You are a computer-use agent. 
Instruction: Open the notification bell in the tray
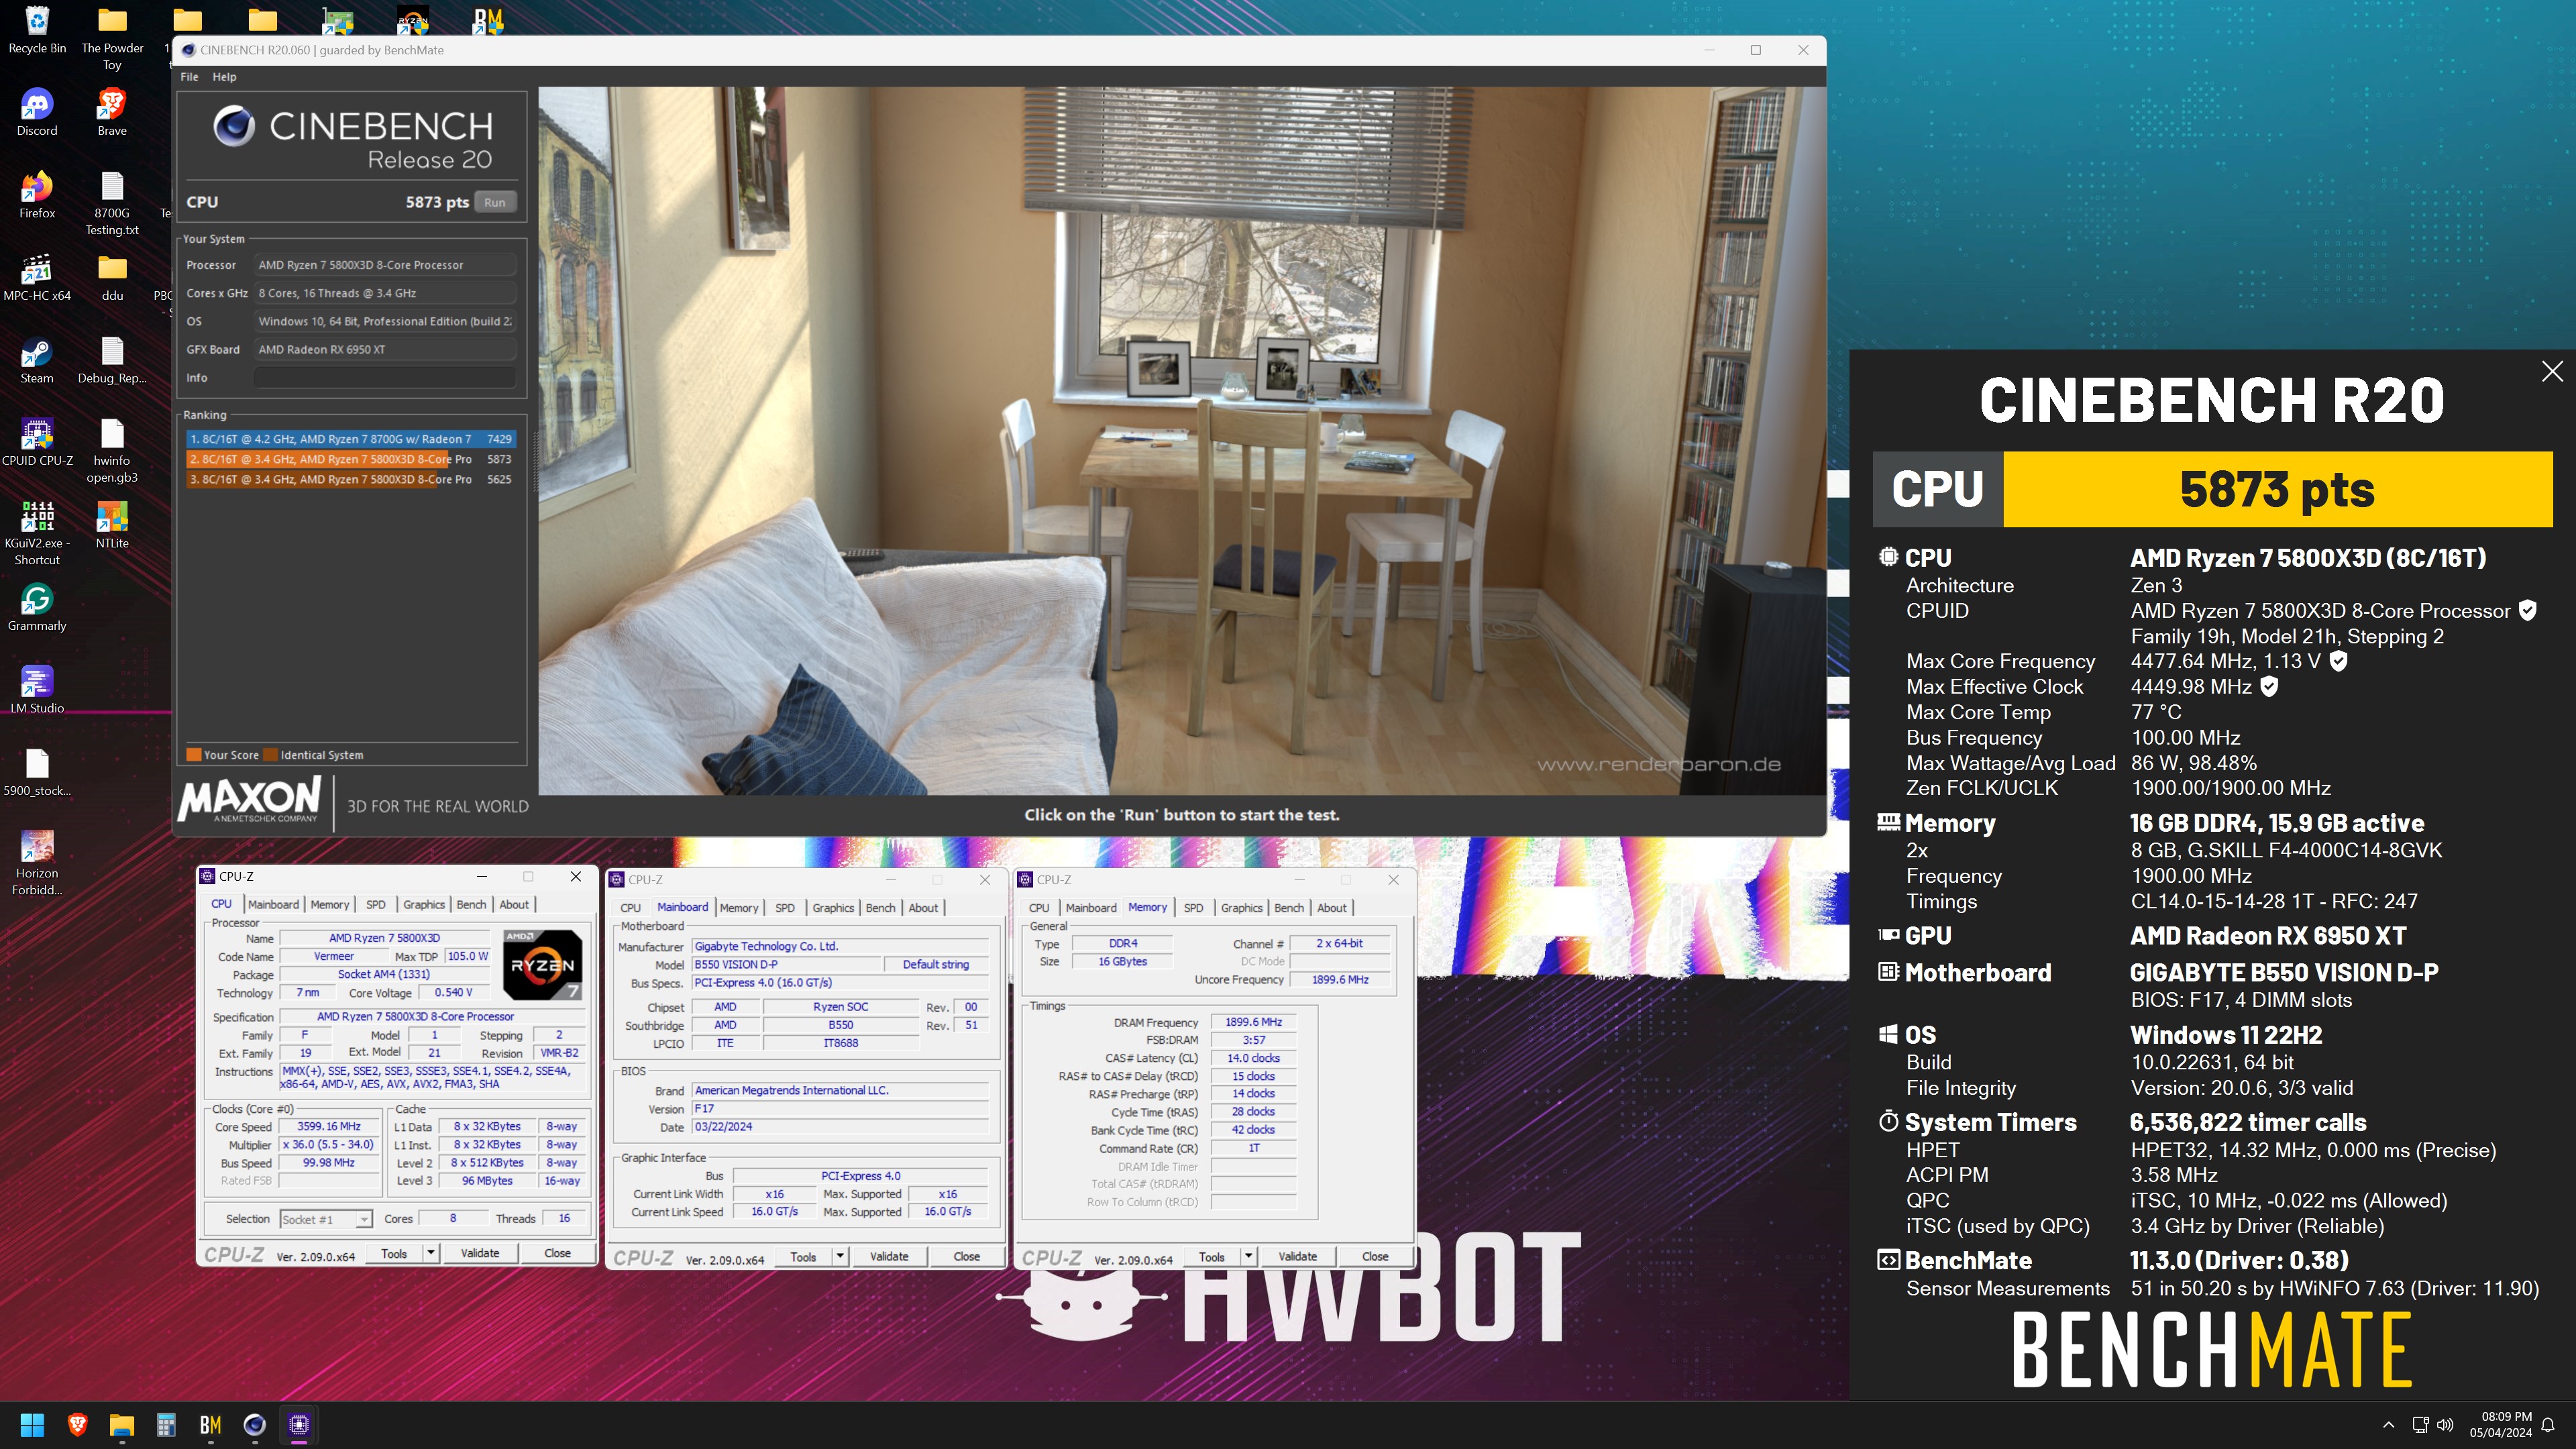pos(2549,1425)
